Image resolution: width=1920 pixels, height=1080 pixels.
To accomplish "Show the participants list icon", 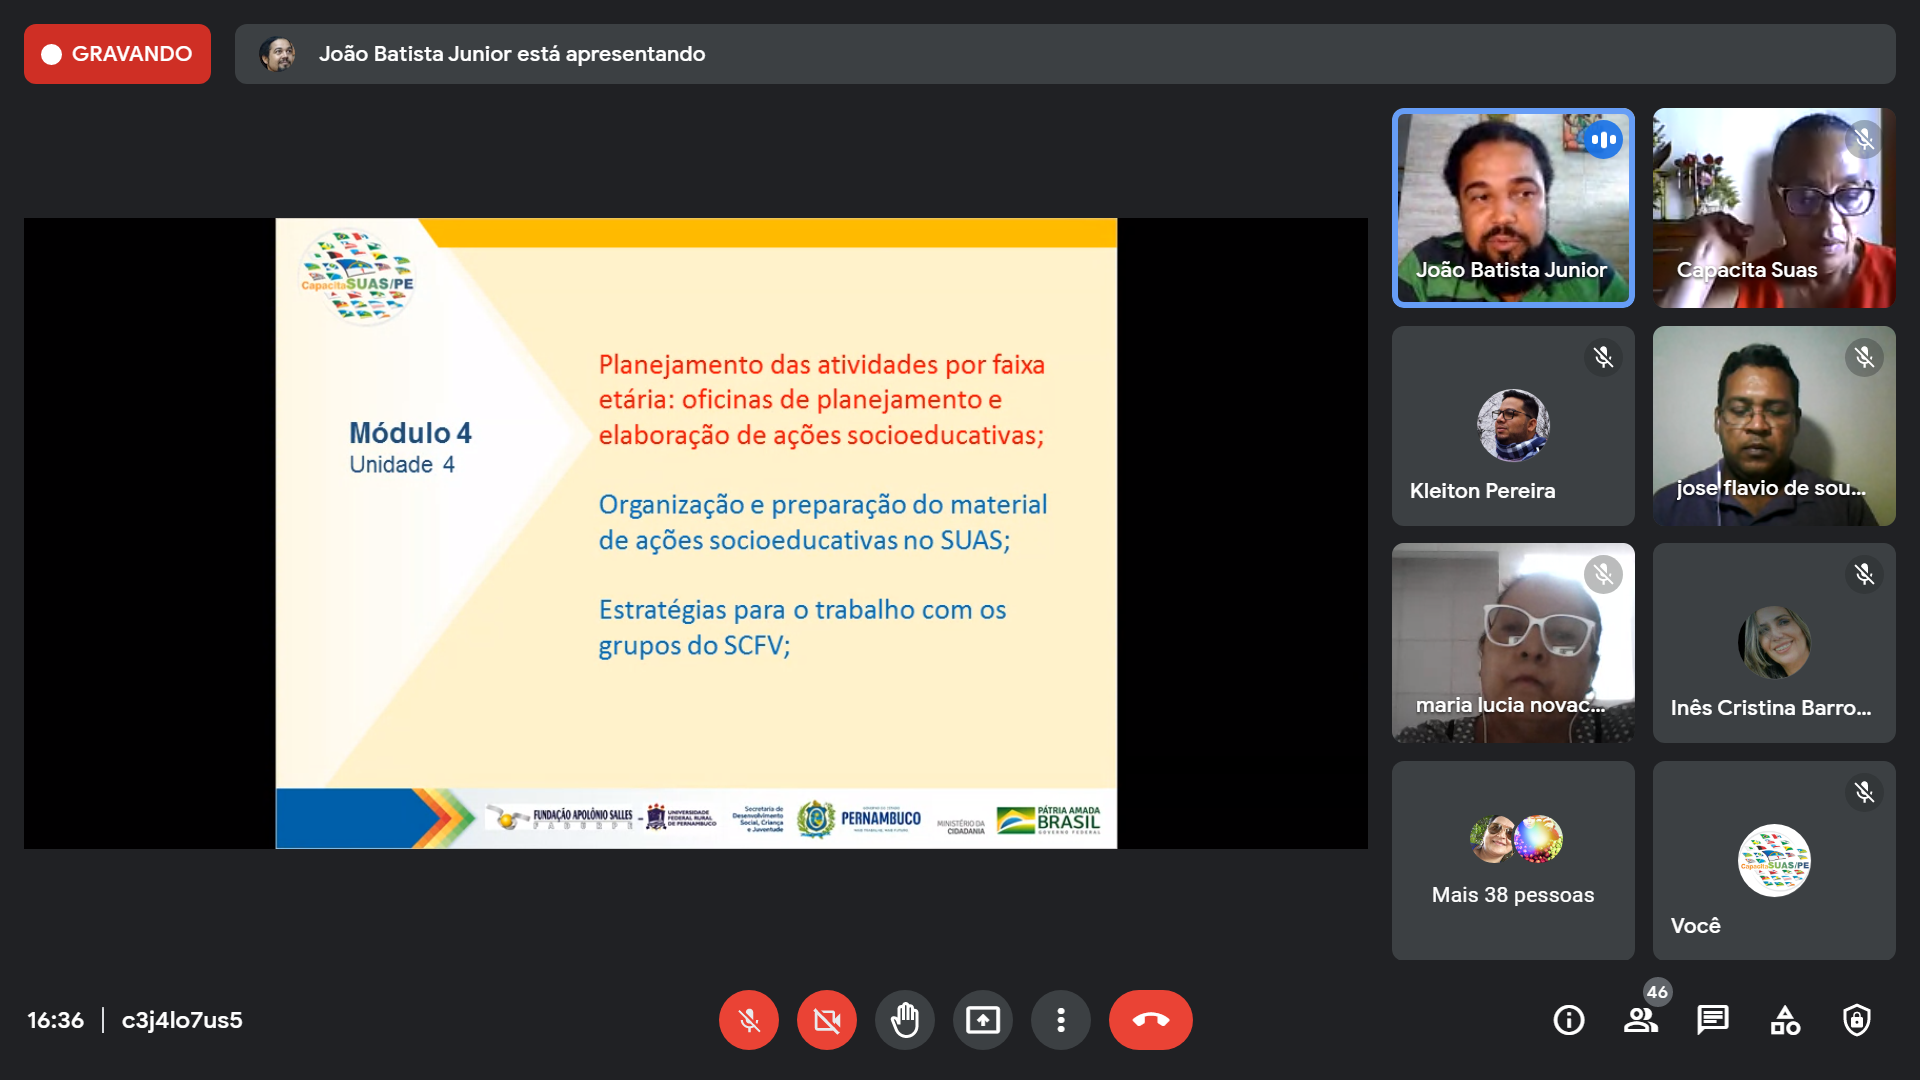I will [1640, 1020].
